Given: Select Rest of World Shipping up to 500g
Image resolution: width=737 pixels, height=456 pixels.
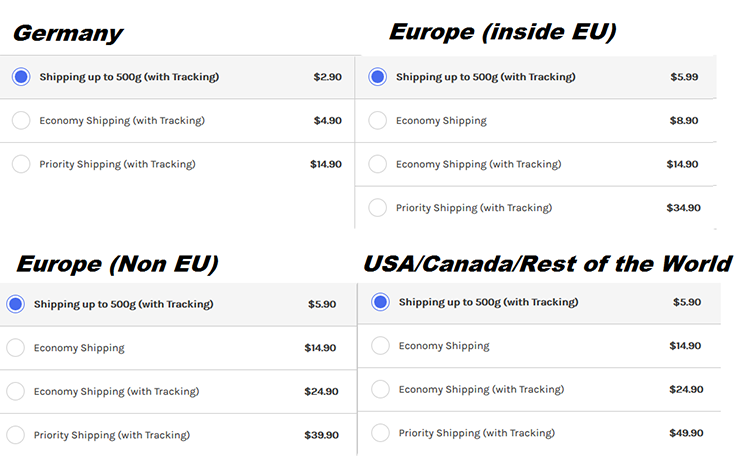Looking at the screenshot, I should coord(380,302).
